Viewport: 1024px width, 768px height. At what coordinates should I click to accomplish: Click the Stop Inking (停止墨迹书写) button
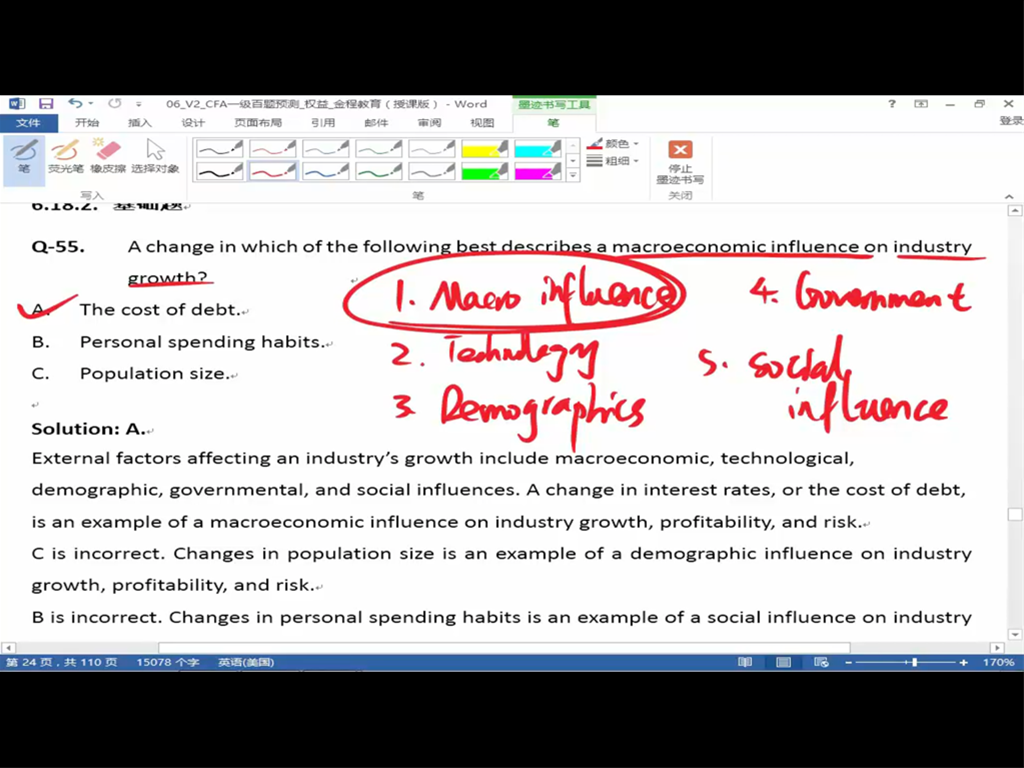click(x=680, y=162)
